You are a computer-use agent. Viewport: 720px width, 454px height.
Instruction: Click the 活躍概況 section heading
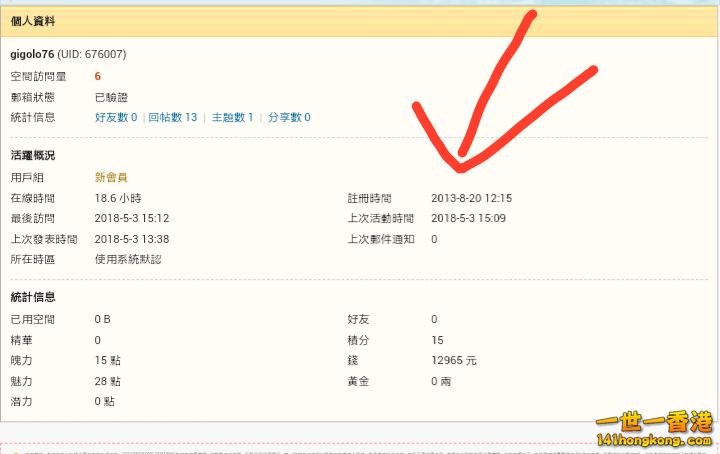(x=33, y=156)
